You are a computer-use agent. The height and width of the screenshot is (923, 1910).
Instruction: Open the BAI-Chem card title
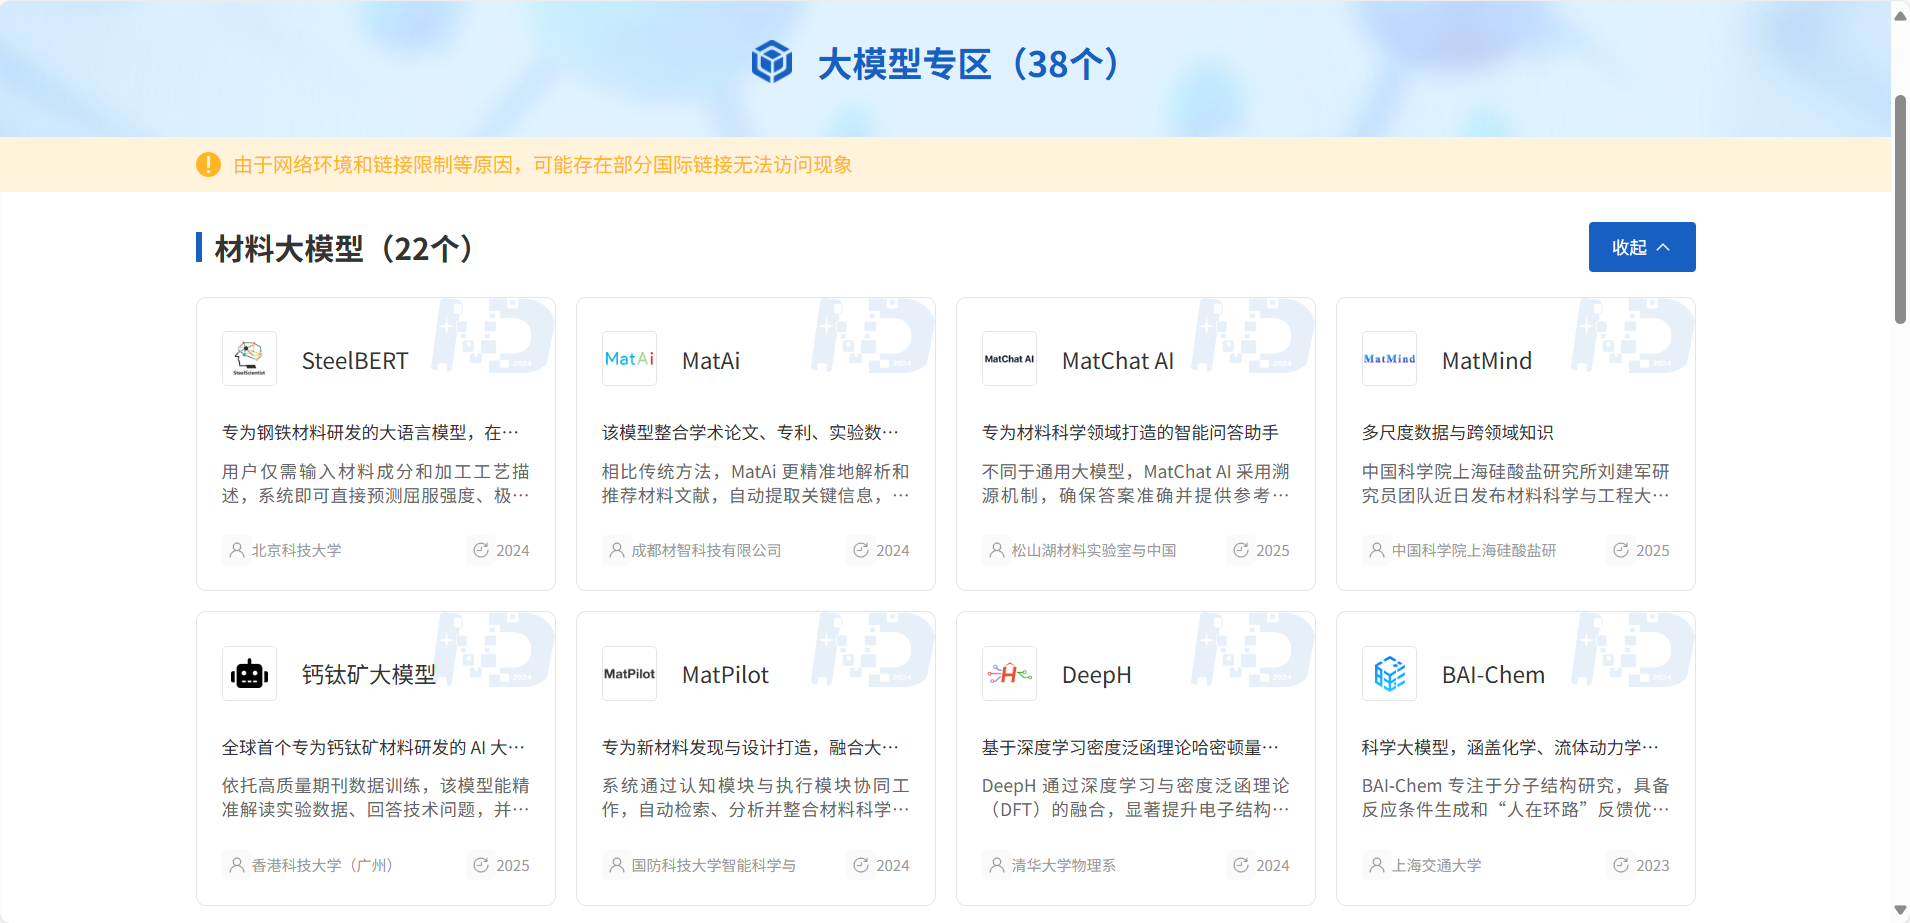(x=1492, y=675)
